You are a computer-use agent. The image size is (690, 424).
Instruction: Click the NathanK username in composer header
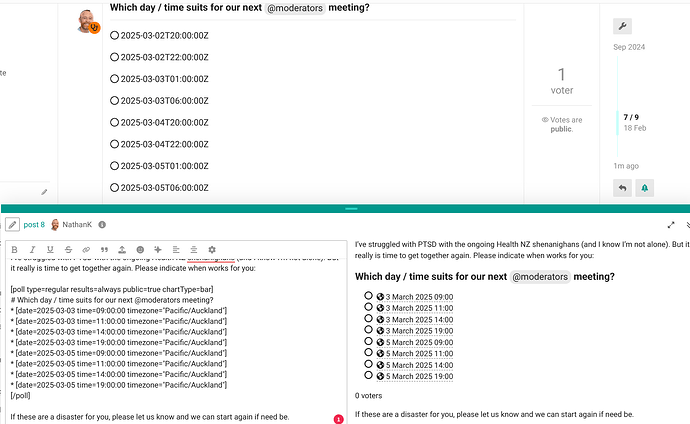click(77, 225)
